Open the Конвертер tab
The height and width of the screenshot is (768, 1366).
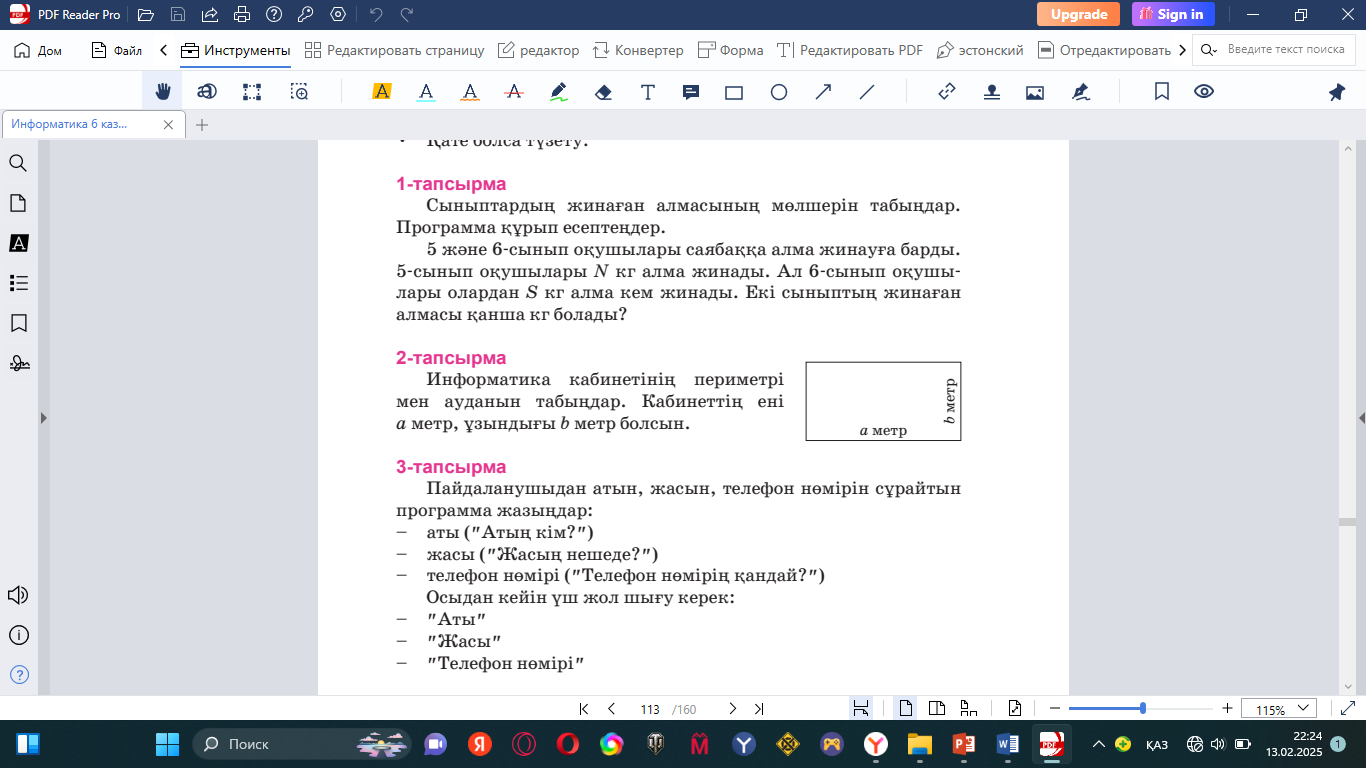tap(638, 50)
